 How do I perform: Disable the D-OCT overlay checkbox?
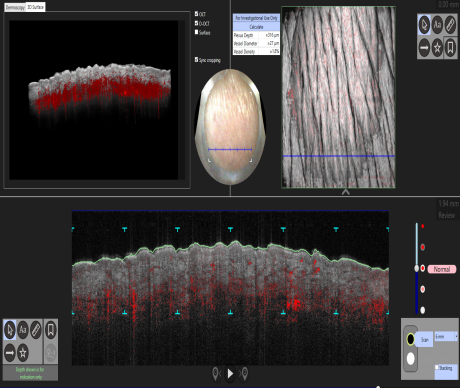pyautogui.click(x=197, y=23)
